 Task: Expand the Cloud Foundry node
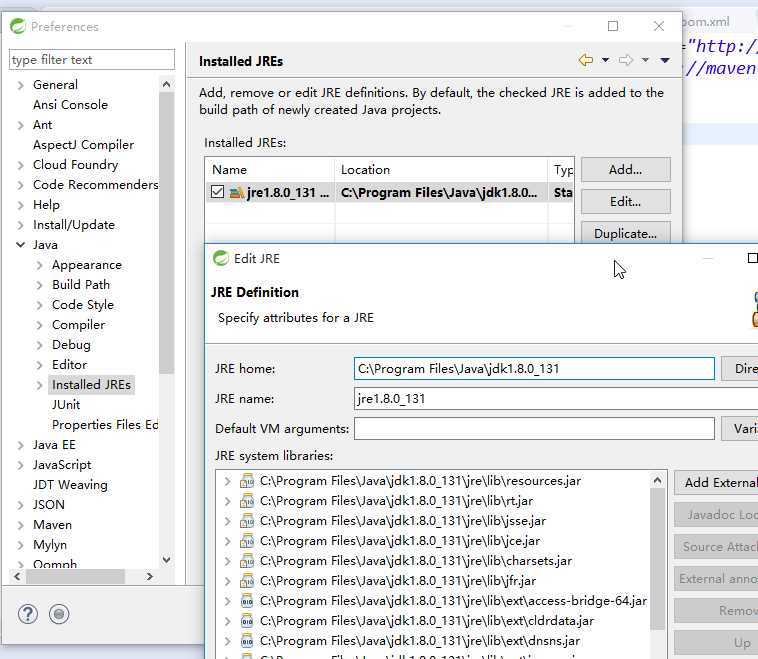20,165
